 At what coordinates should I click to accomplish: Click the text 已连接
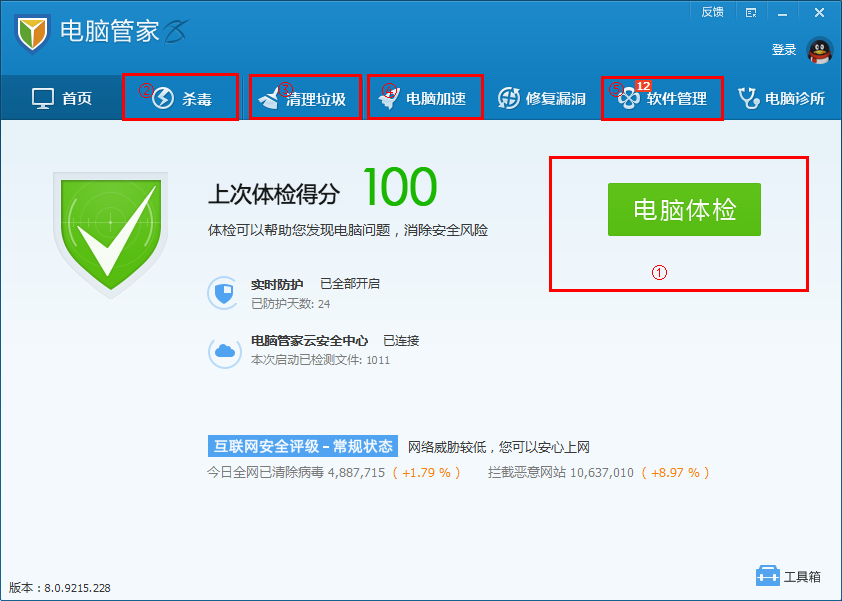click(401, 341)
